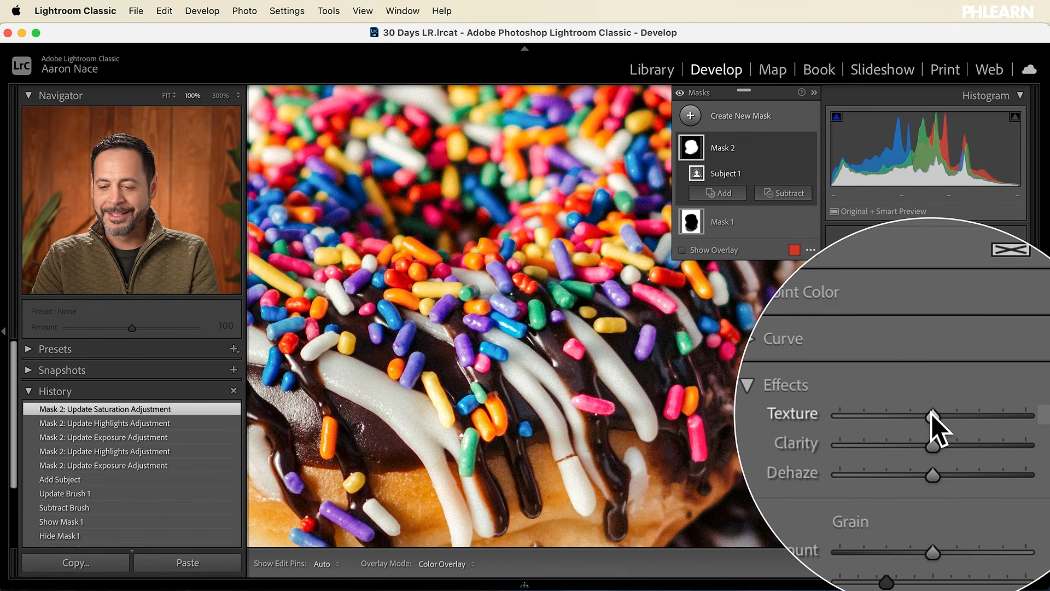Image resolution: width=1050 pixels, height=591 pixels.
Task: Open the Overlay Mode Color Overlay dropdown
Action: click(x=446, y=564)
